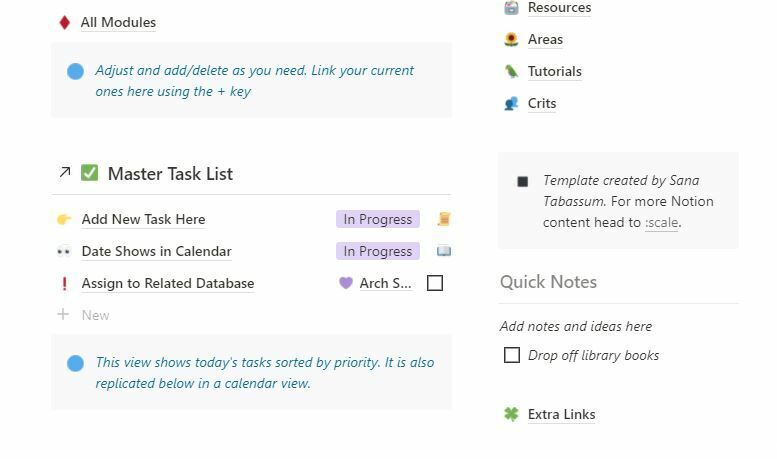Image resolution: width=777 pixels, height=459 pixels.
Task: Click the red exclamation mark task icon
Action: (65, 284)
